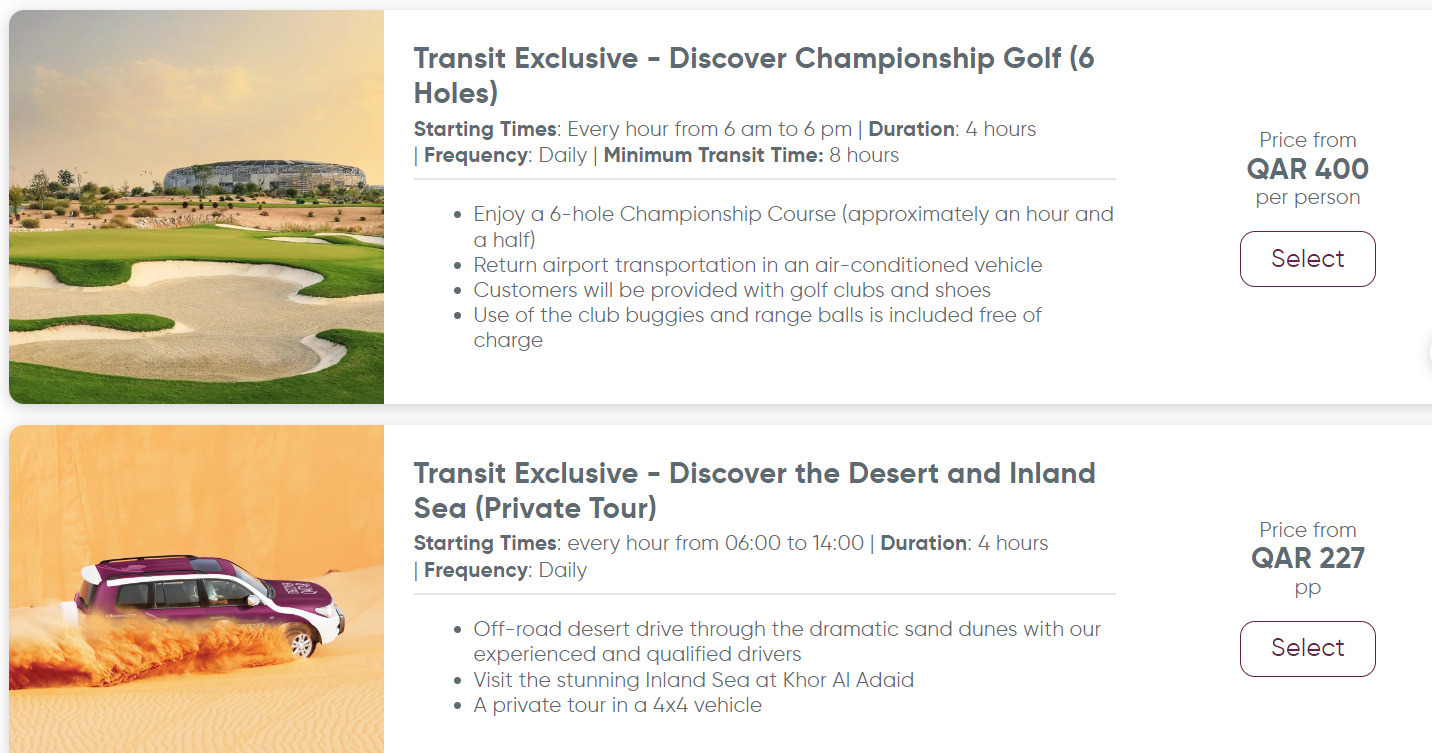This screenshot has height=753, width=1432.
Task: Click the Khor Al Adaid bullet point
Action: point(693,679)
